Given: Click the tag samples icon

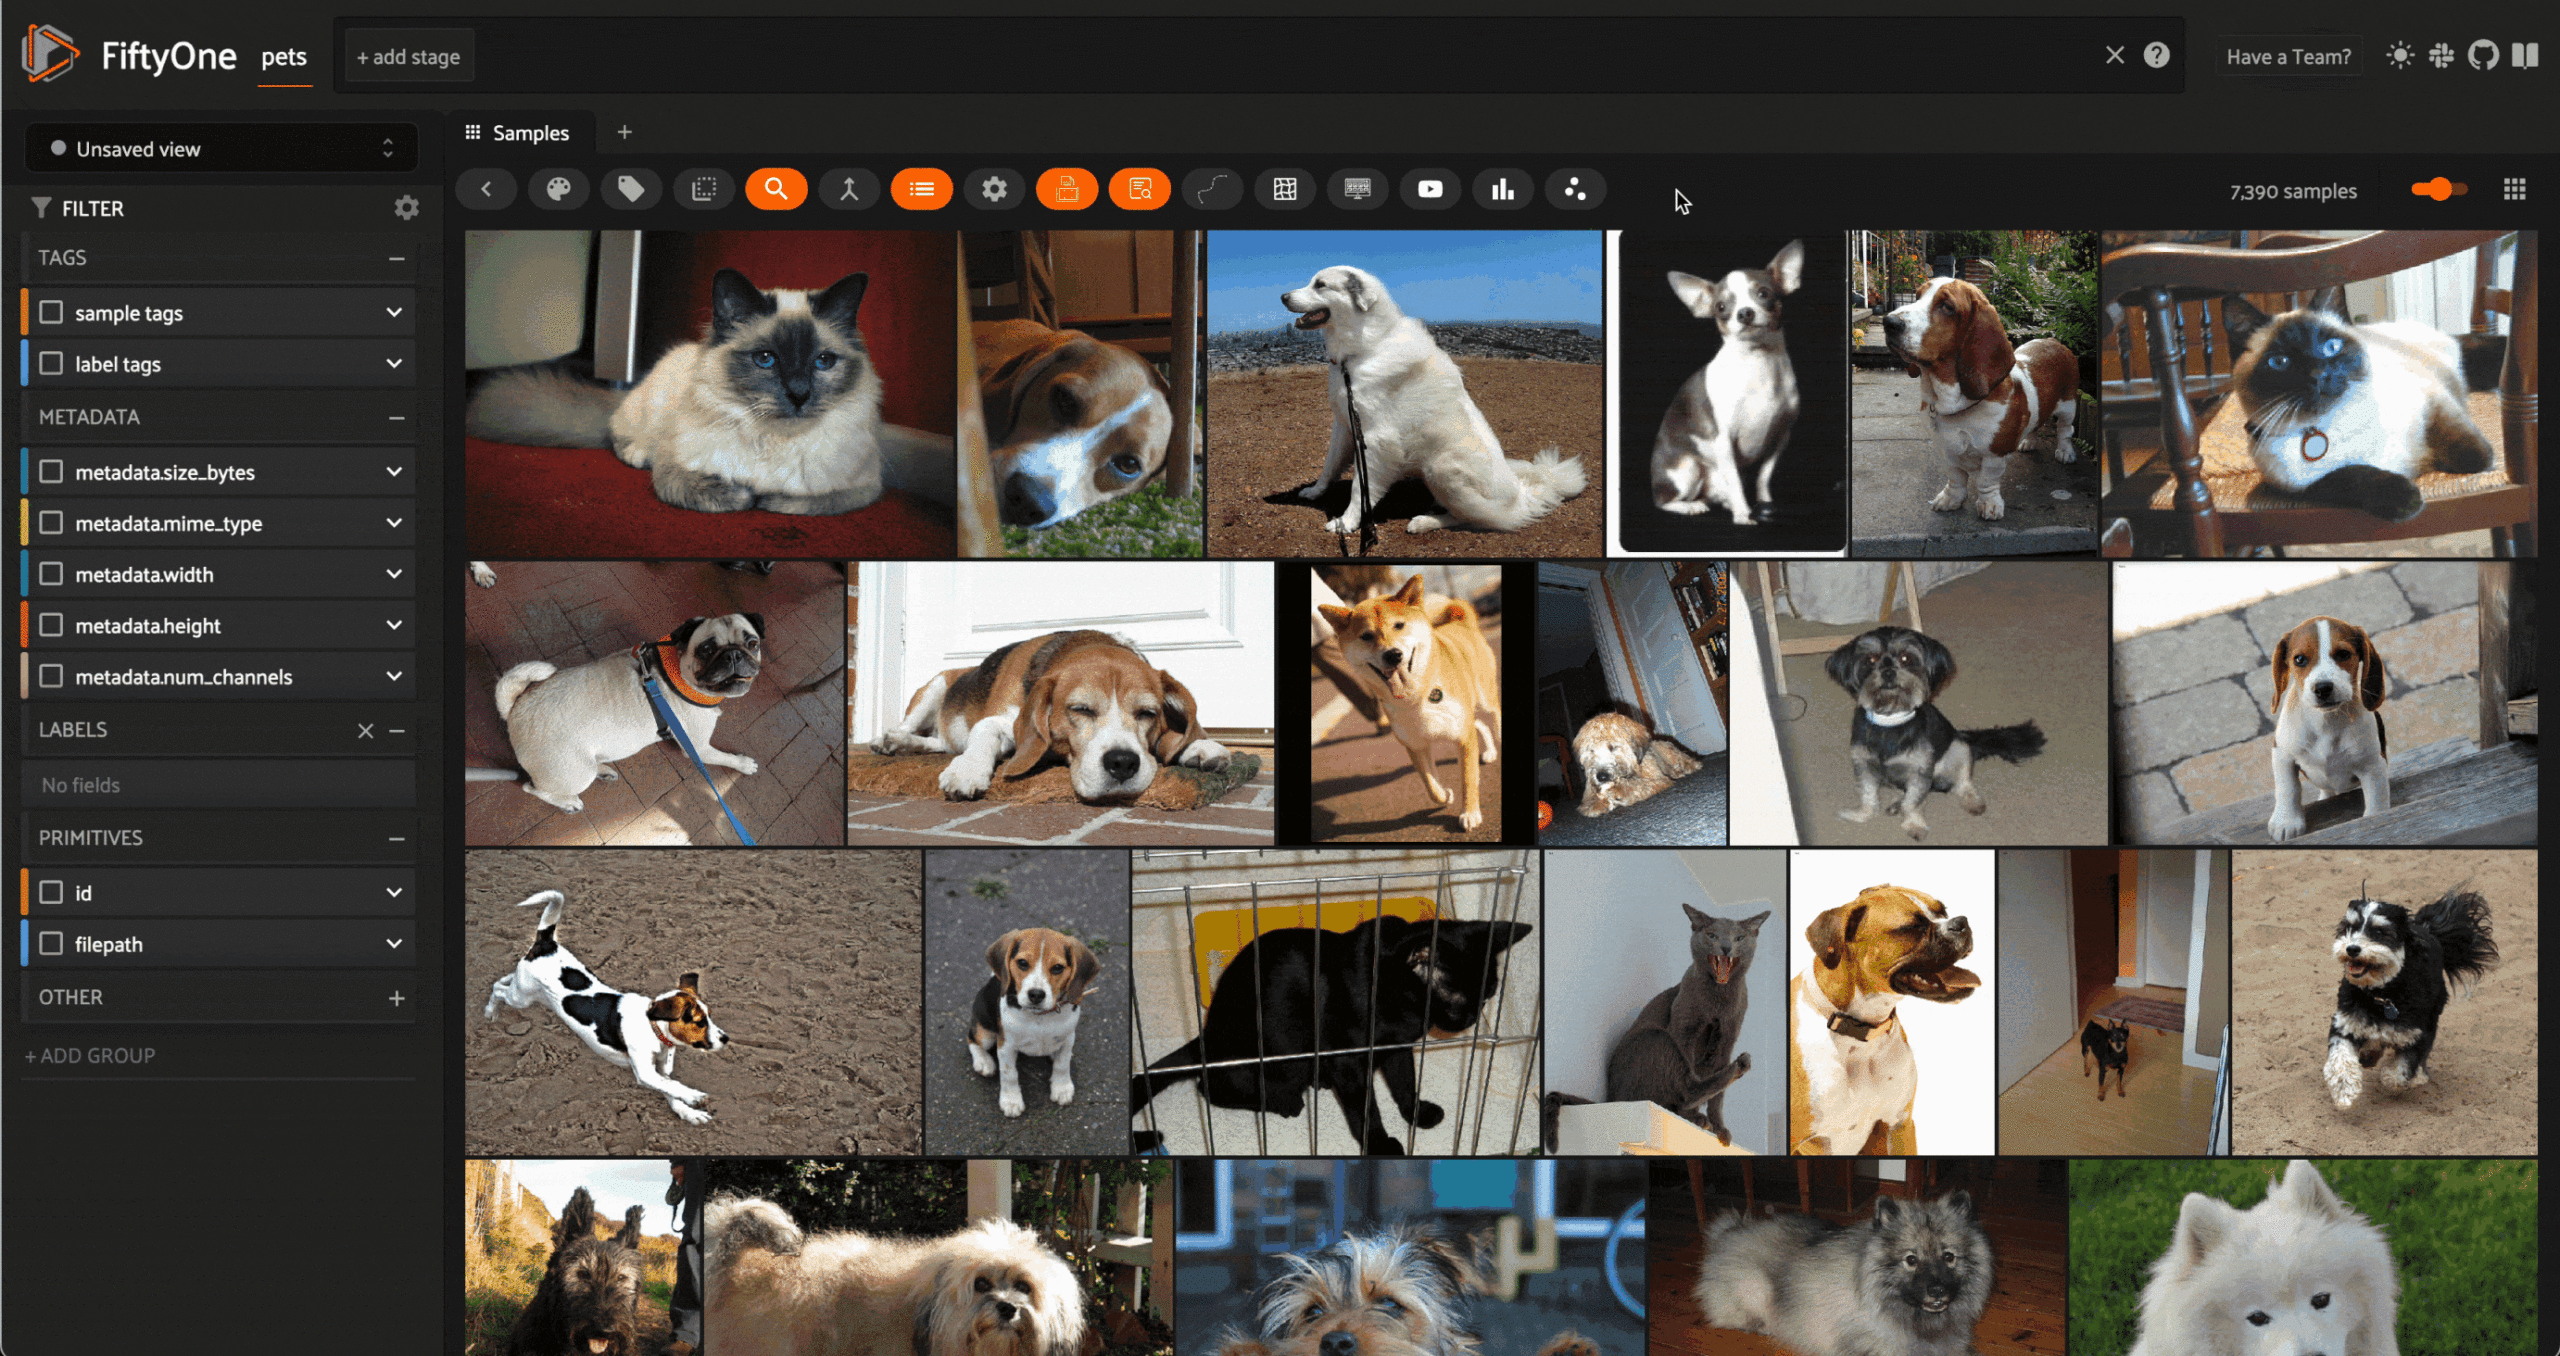Looking at the screenshot, I should point(631,189).
